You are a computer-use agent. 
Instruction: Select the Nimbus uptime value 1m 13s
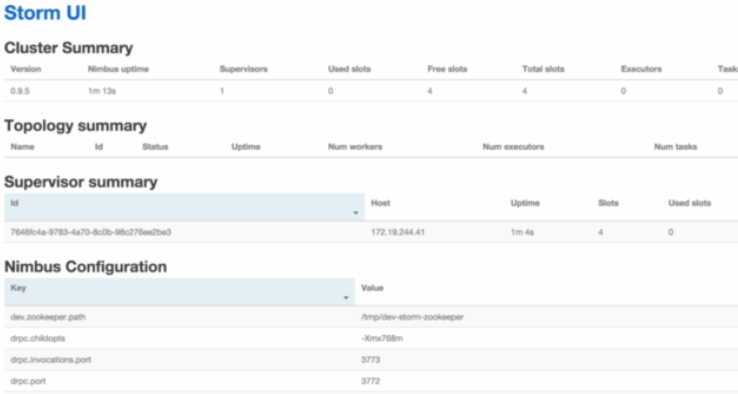[102, 91]
